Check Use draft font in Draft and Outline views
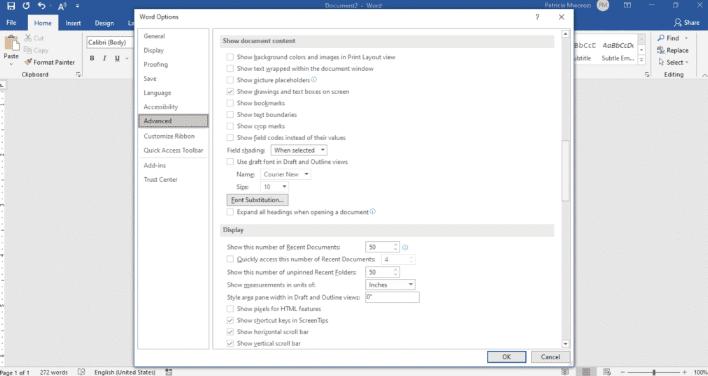708x376 pixels. click(x=230, y=162)
